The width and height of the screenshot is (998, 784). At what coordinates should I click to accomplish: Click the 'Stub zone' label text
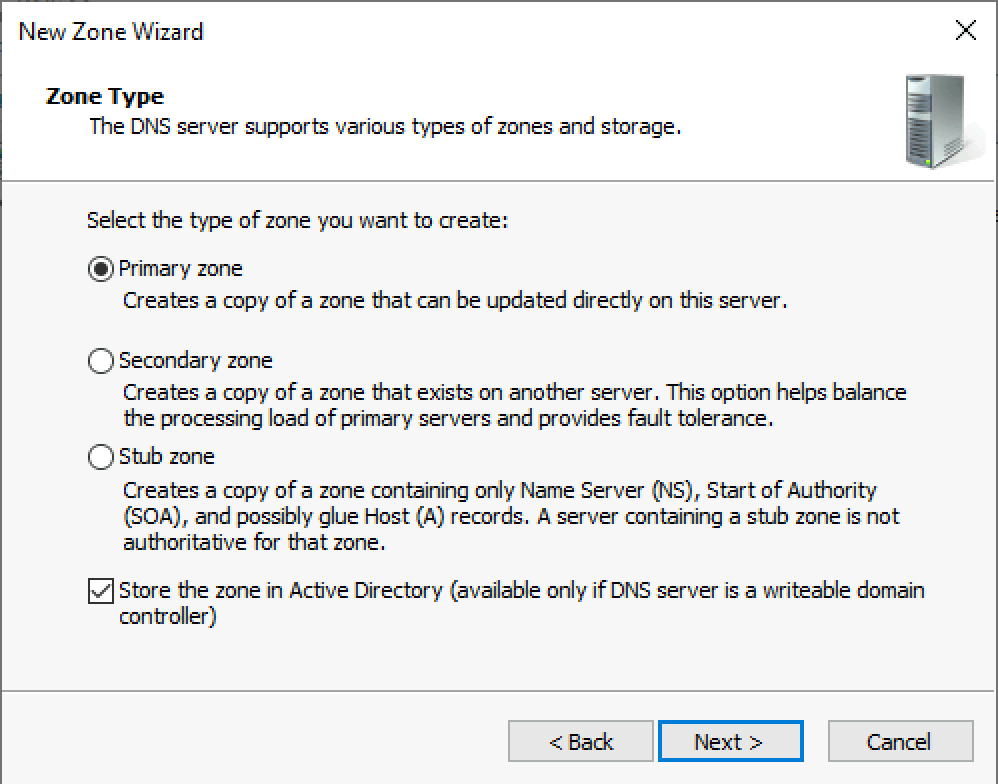click(x=167, y=457)
